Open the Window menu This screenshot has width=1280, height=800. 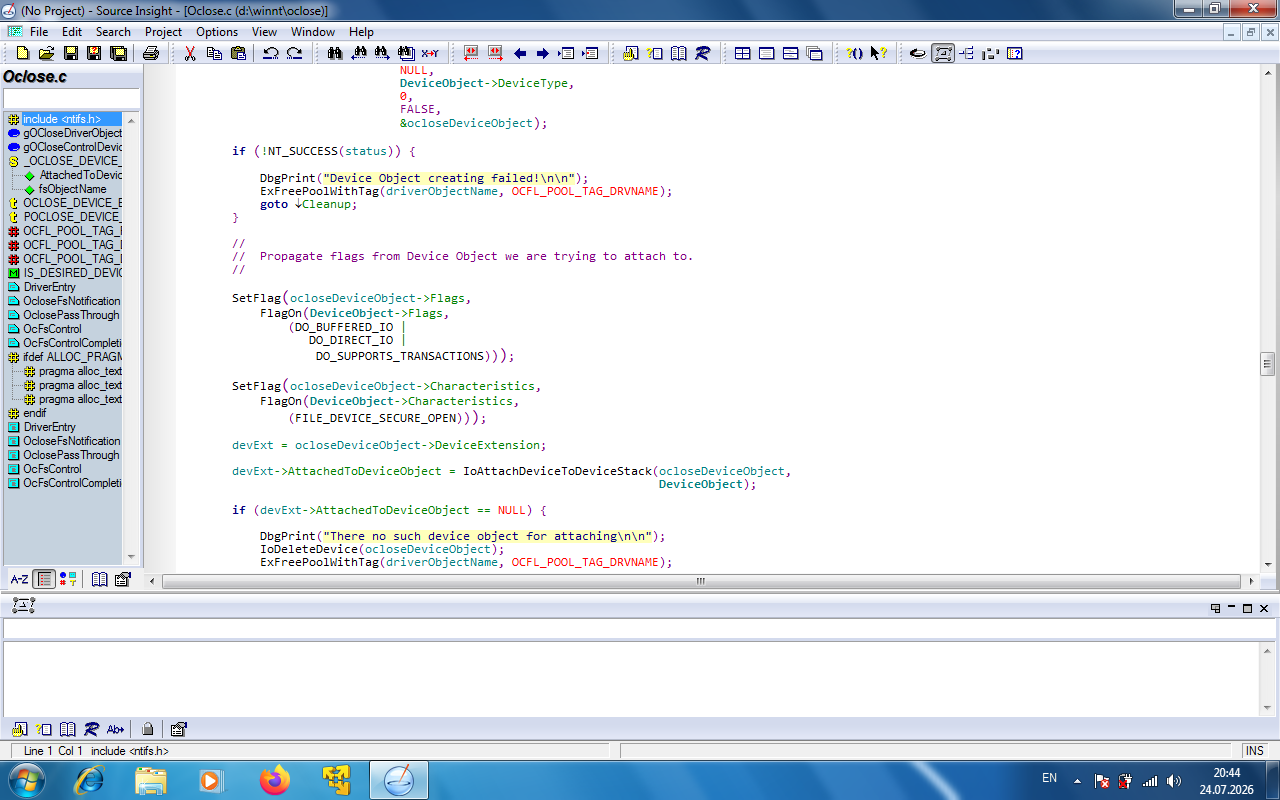pos(313,32)
